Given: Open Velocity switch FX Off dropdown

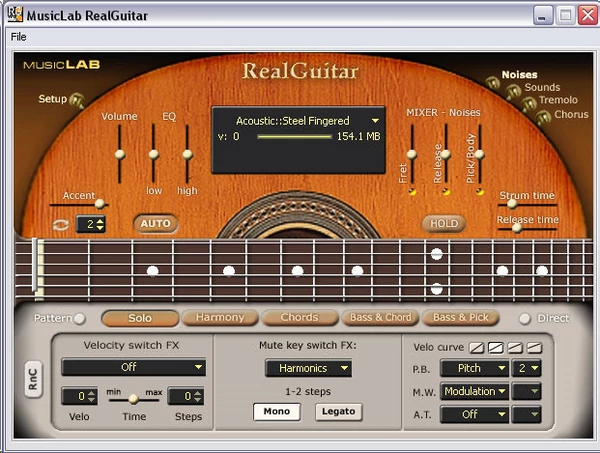Looking at the screenshot, I should (x=134, y=367).
